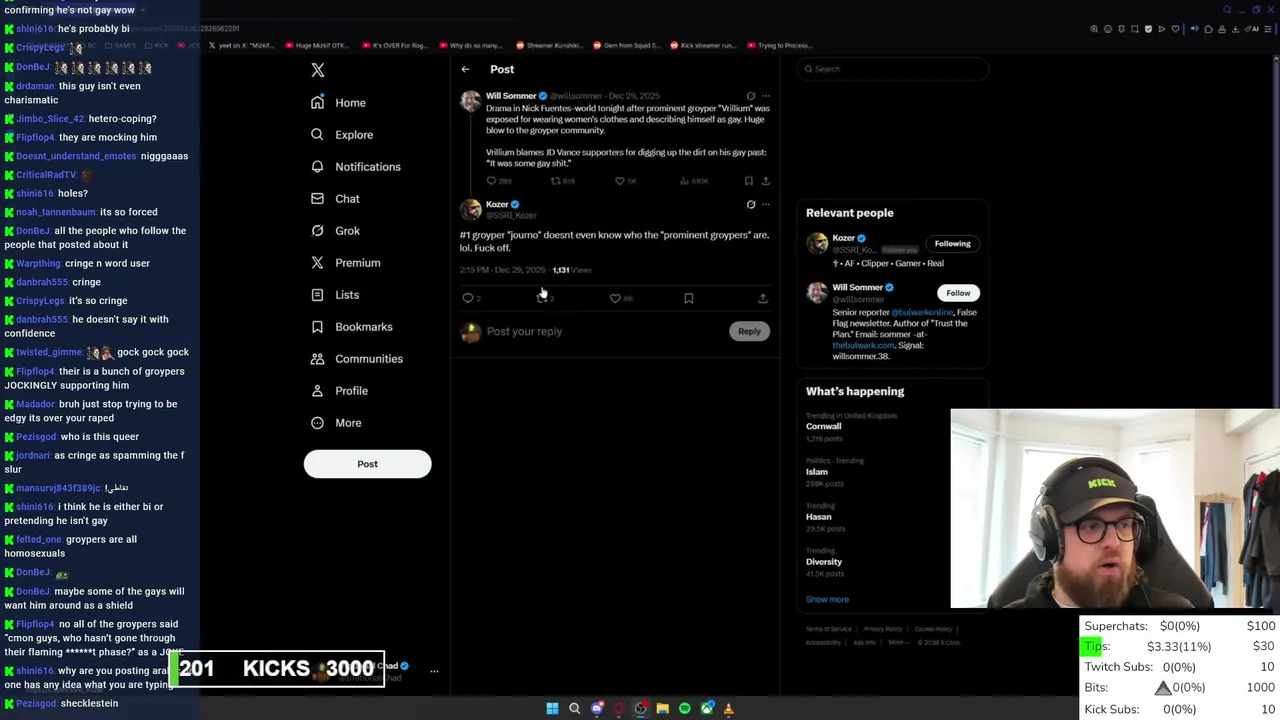The width and height of the screenshot is (1280, 720).
Task: Open the 'Kick streamer run...' browser bookmark
Action: click(703, 45)
